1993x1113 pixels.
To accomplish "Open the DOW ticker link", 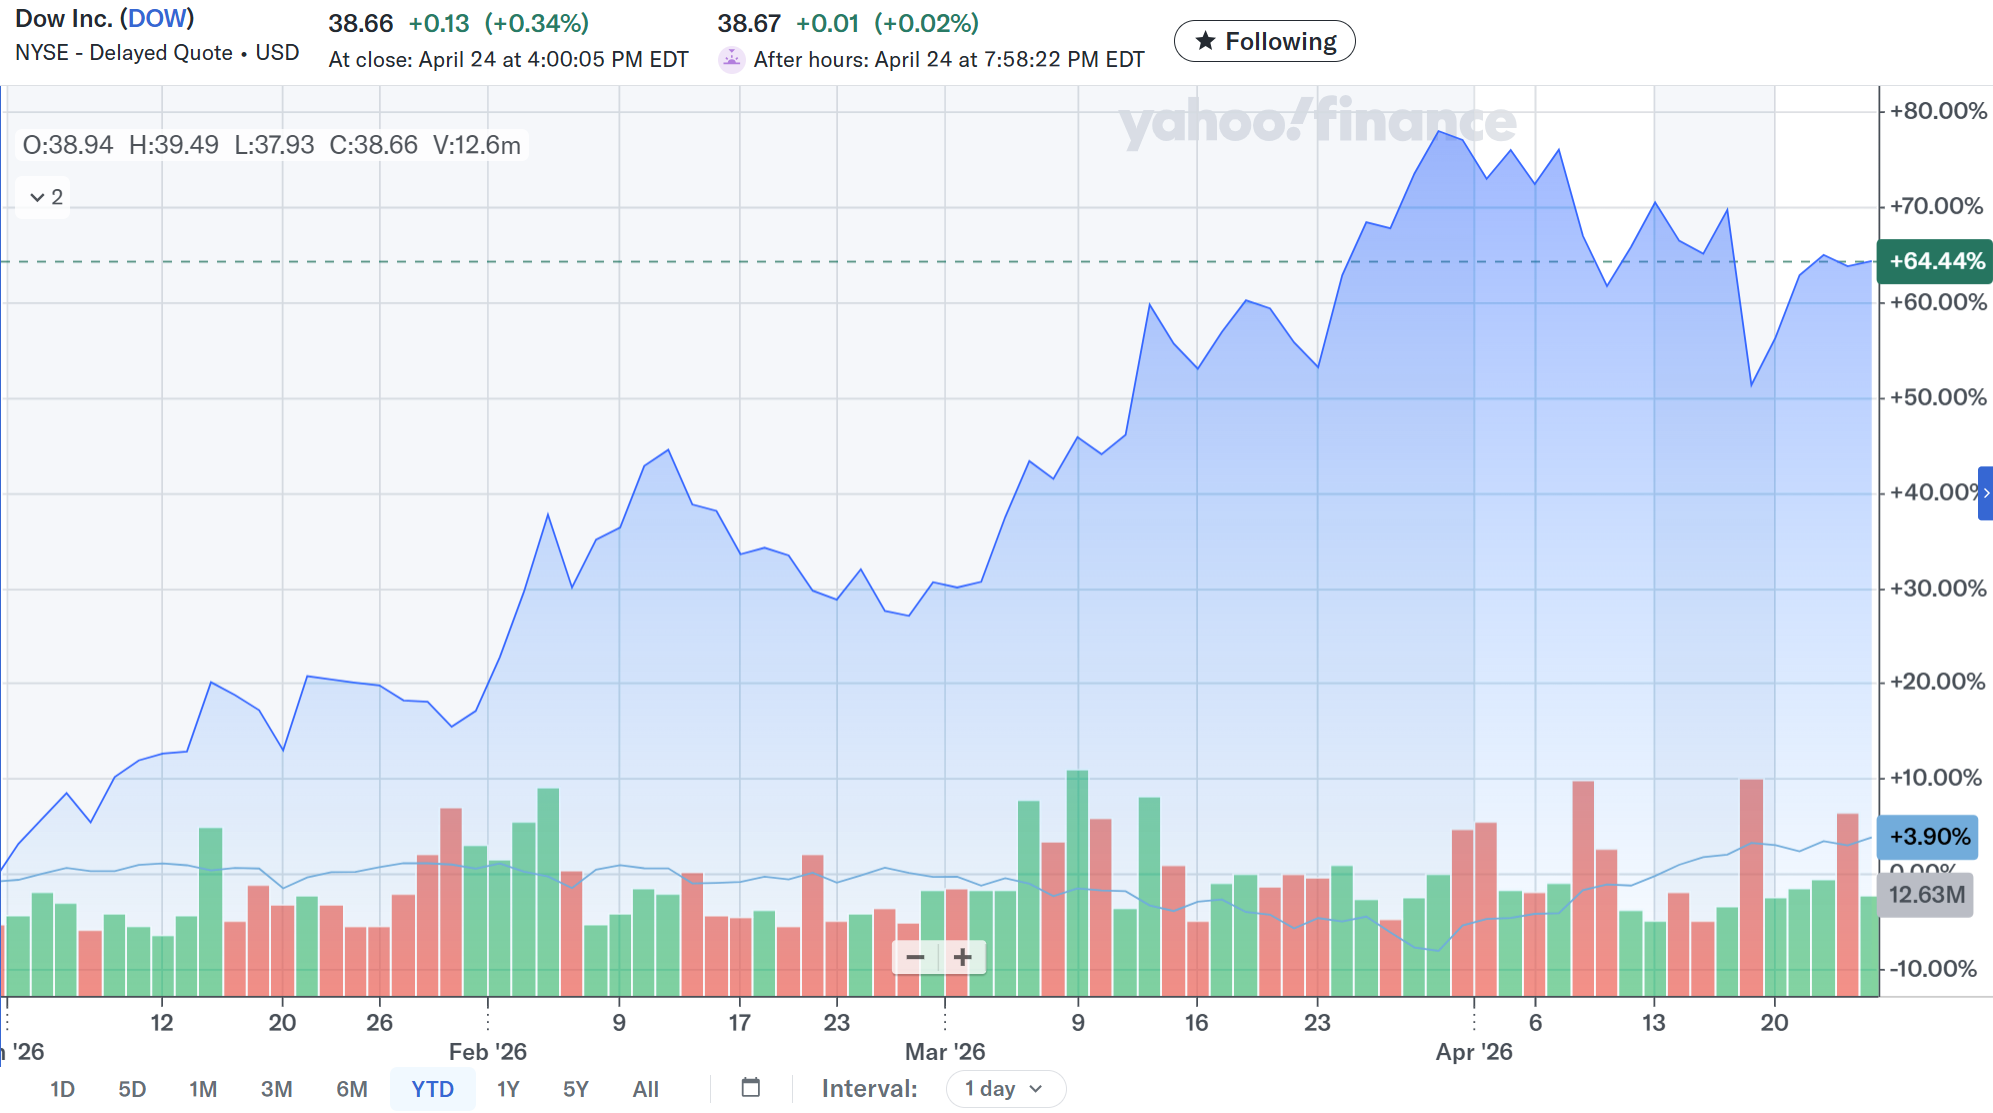I will pos(157,19).
